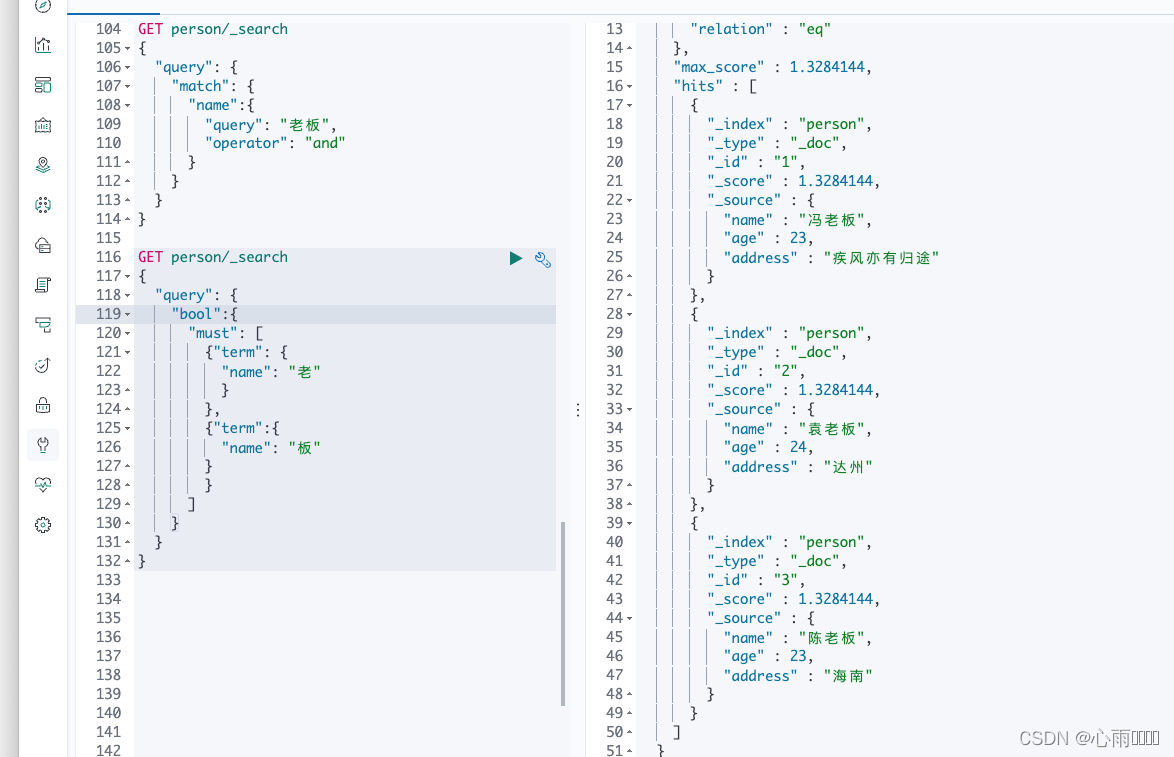Click the "name": "老" term line

coord(271,371)
